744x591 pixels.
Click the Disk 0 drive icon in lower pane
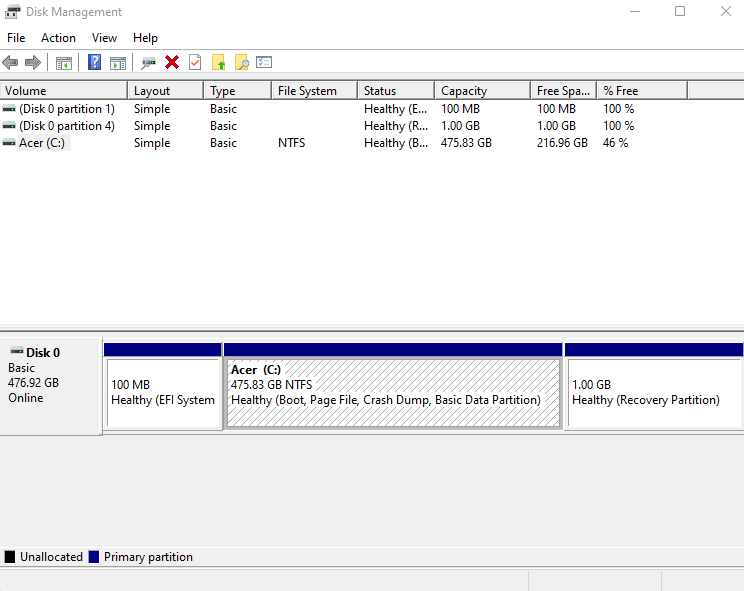coord(17,351)
